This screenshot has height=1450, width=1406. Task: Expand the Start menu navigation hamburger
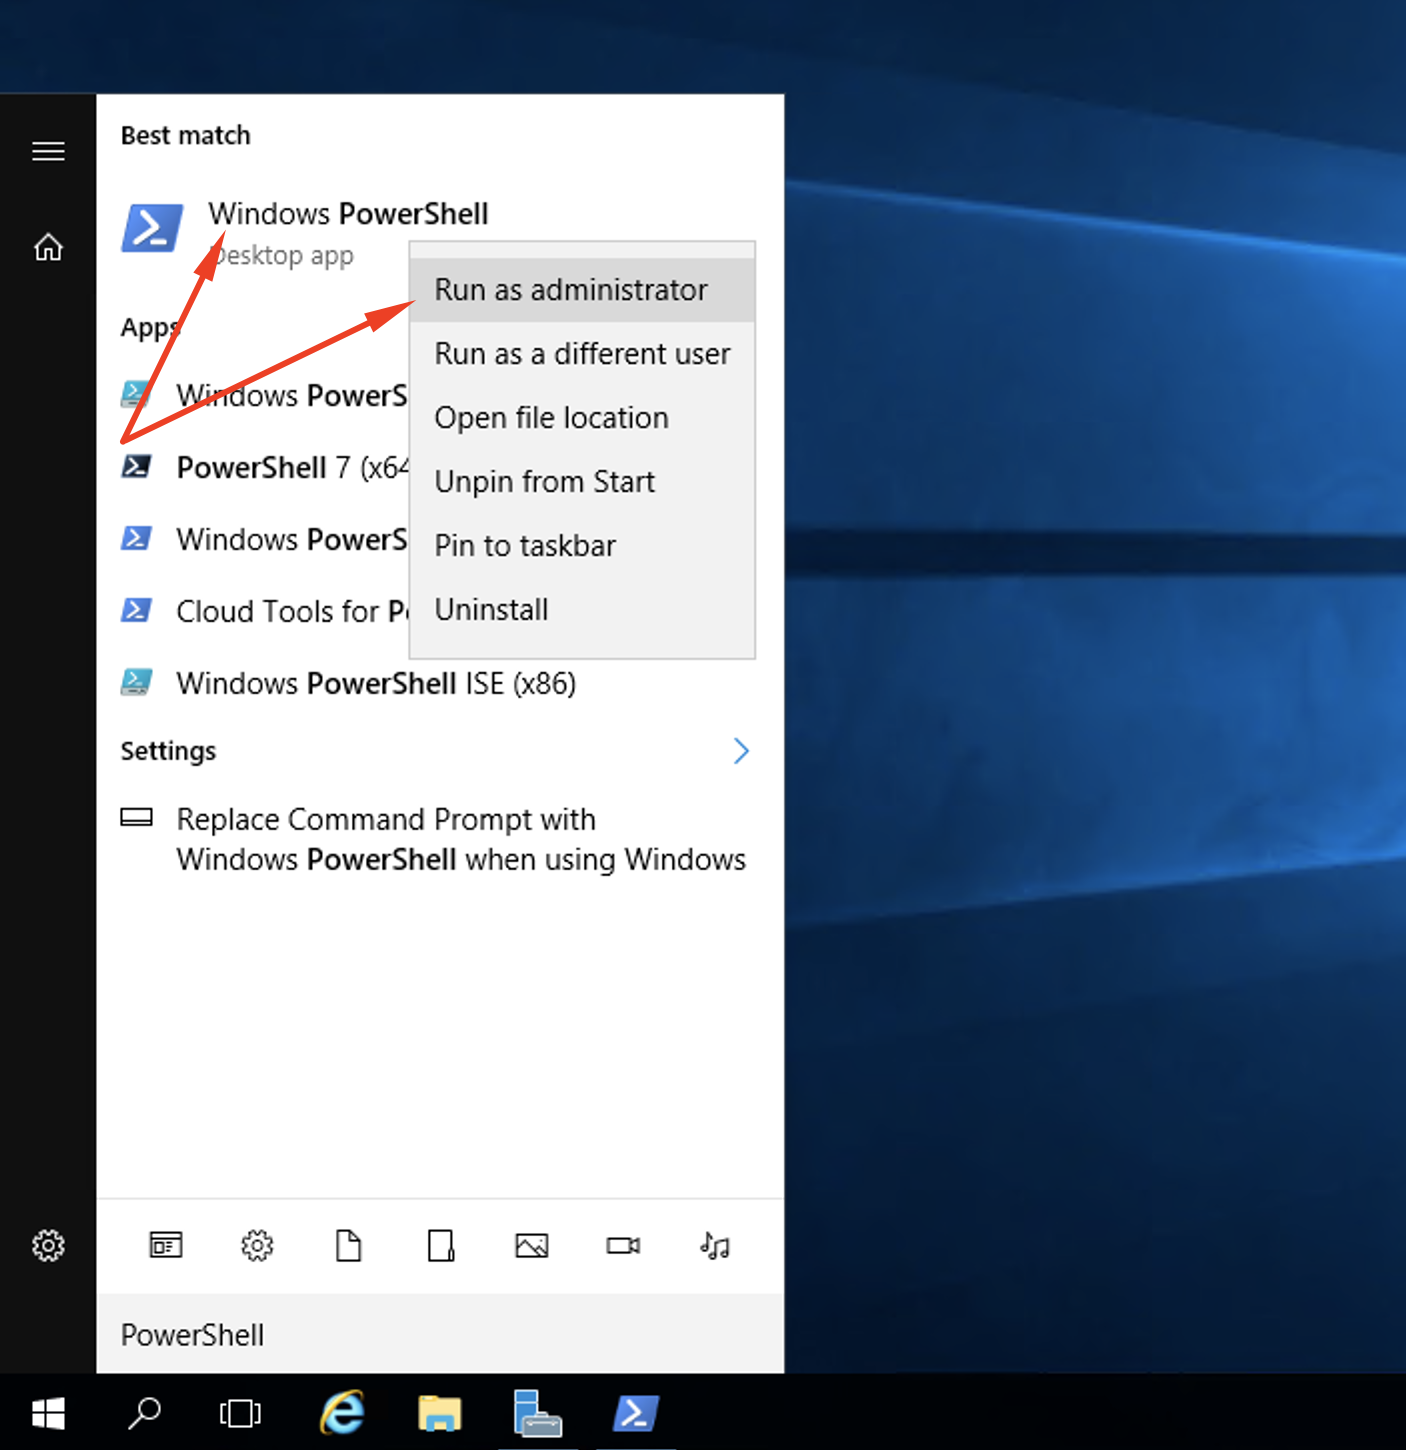click(x=48, y=151)
